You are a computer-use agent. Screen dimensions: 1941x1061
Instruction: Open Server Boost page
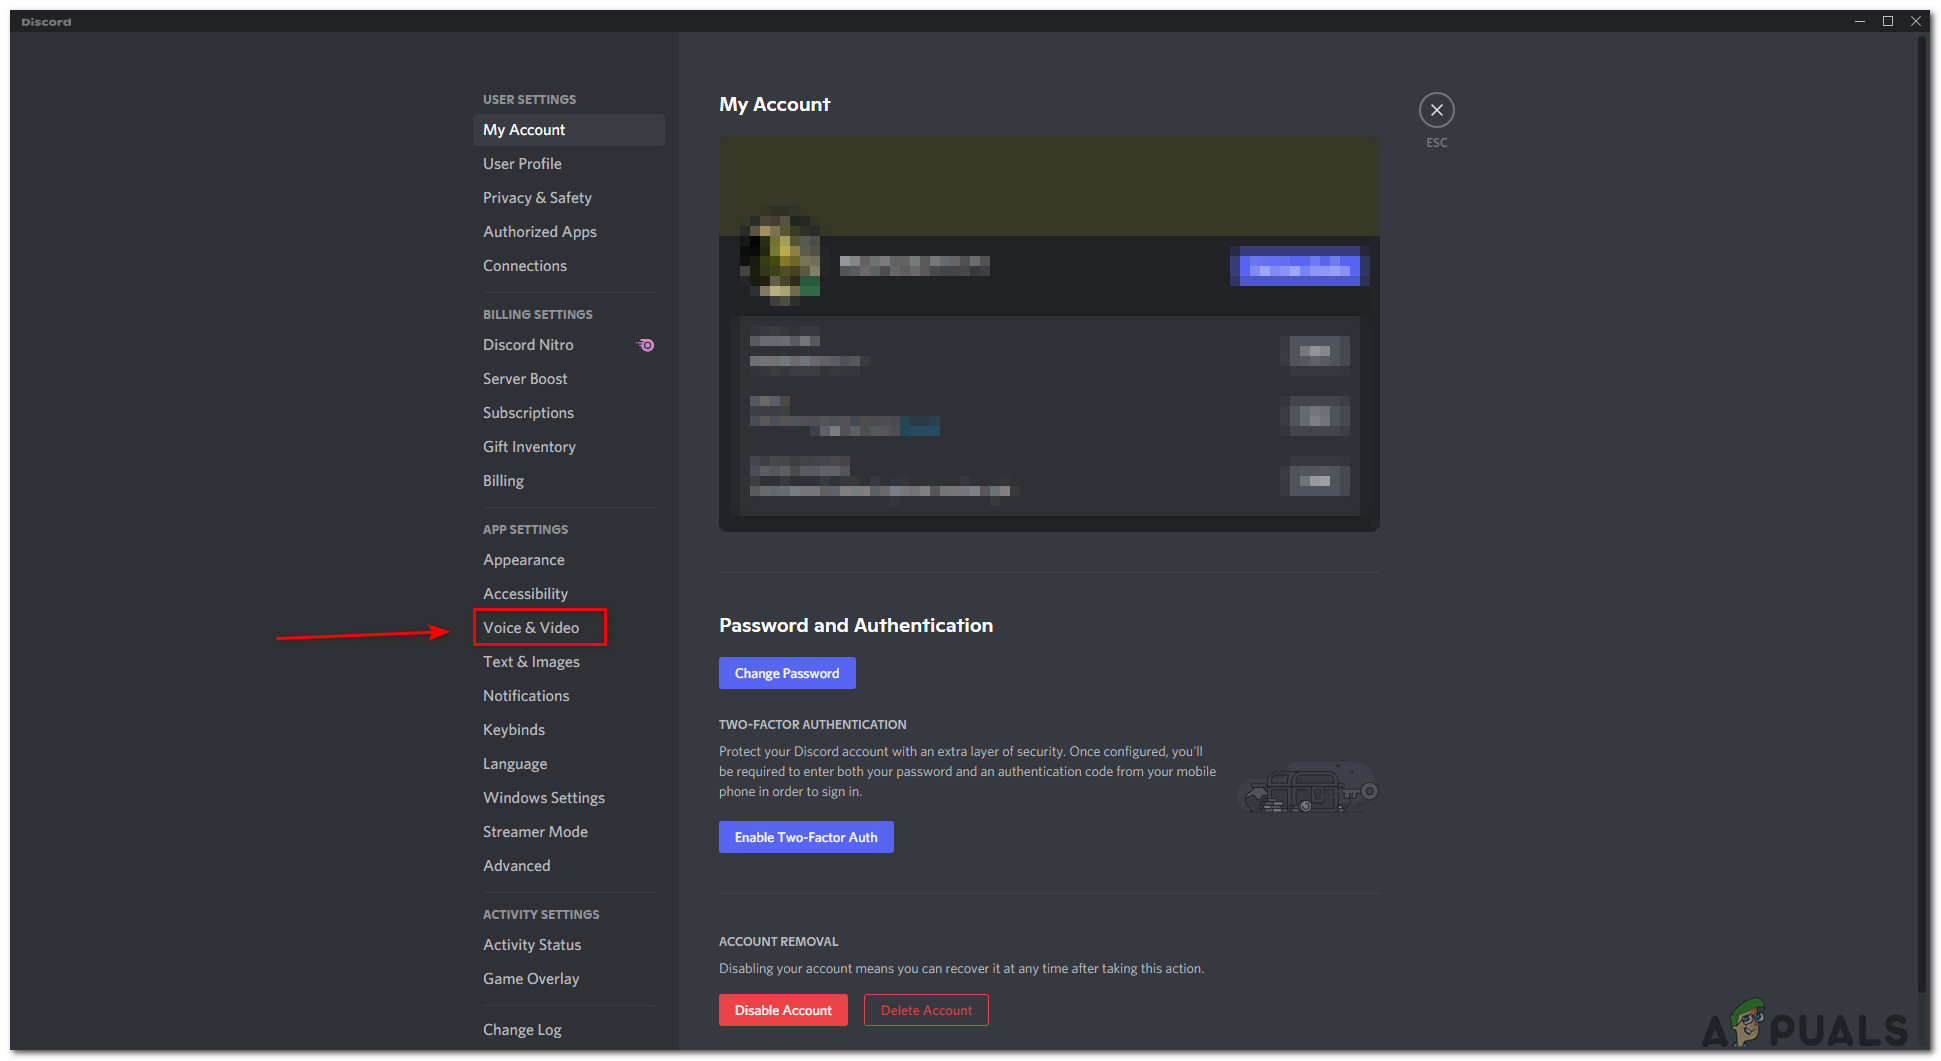568,379
